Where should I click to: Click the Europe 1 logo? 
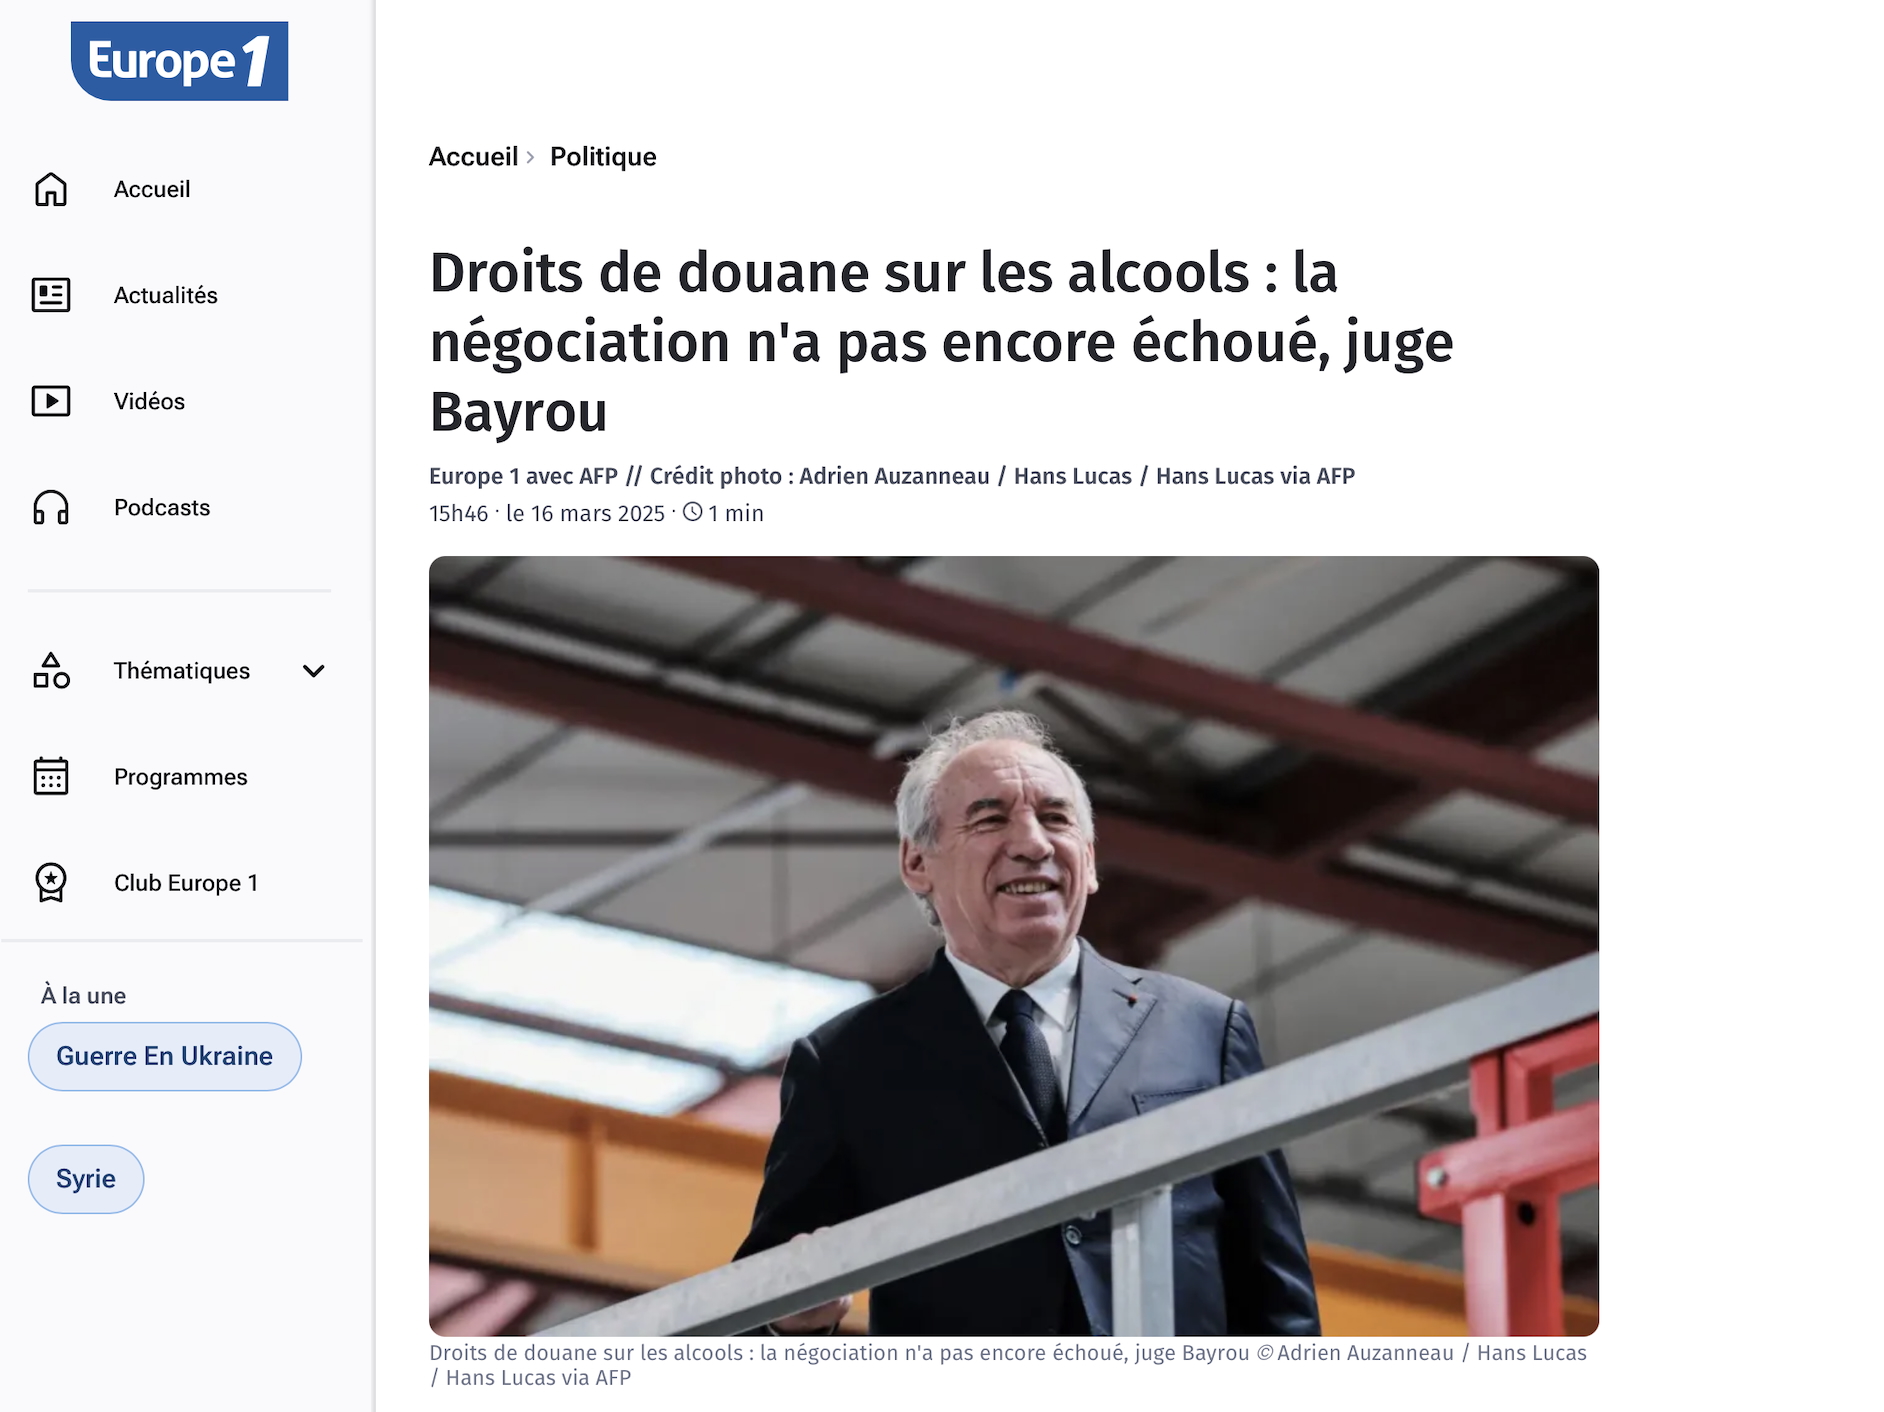pos(180,61)
